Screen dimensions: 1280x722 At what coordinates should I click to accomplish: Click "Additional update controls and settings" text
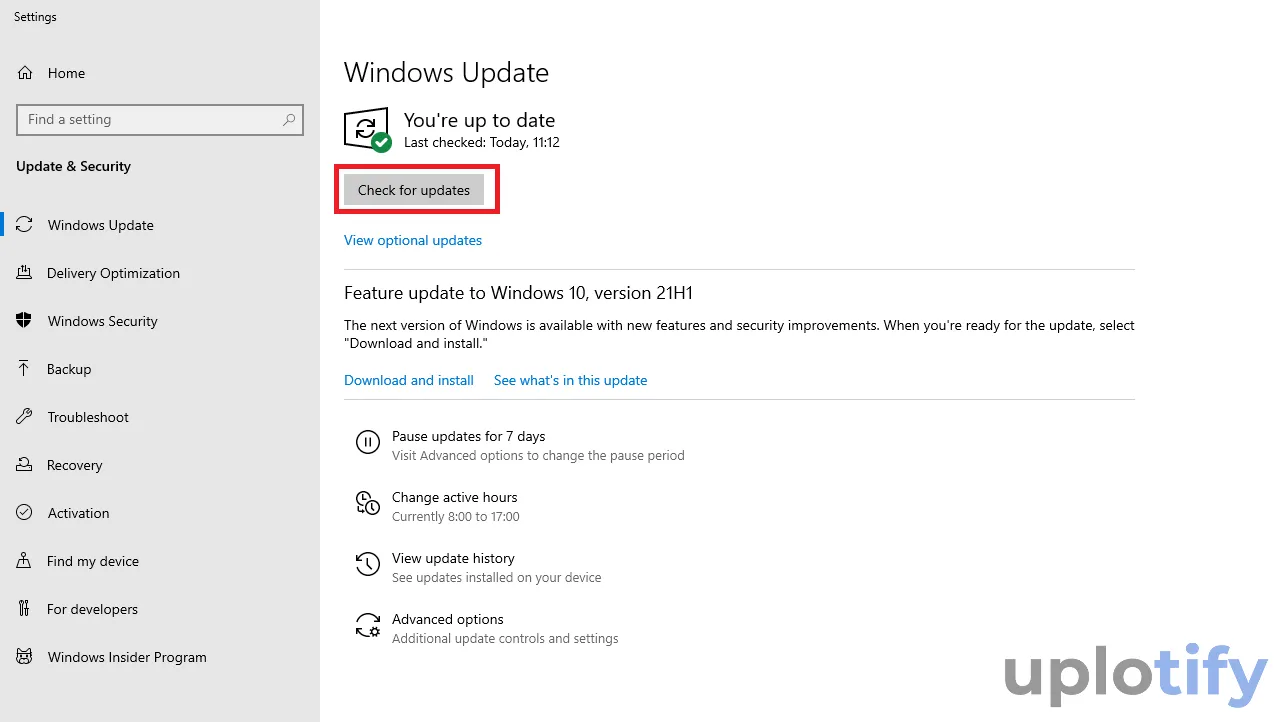click(x=505, y=639)
